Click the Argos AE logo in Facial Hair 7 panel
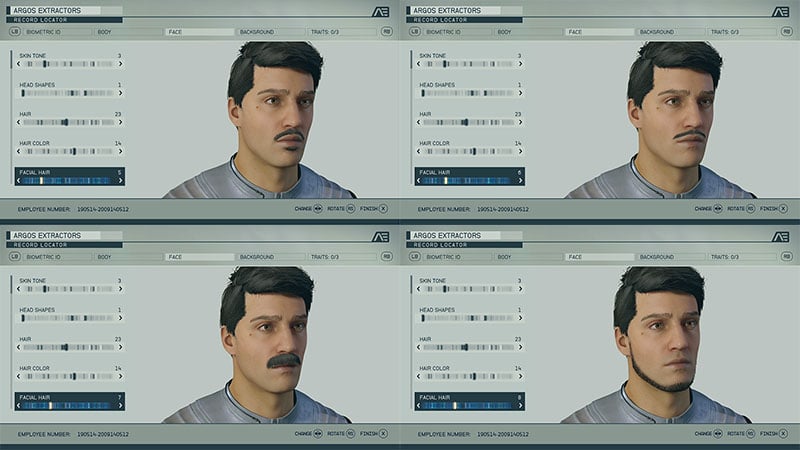 click(381, 237)
